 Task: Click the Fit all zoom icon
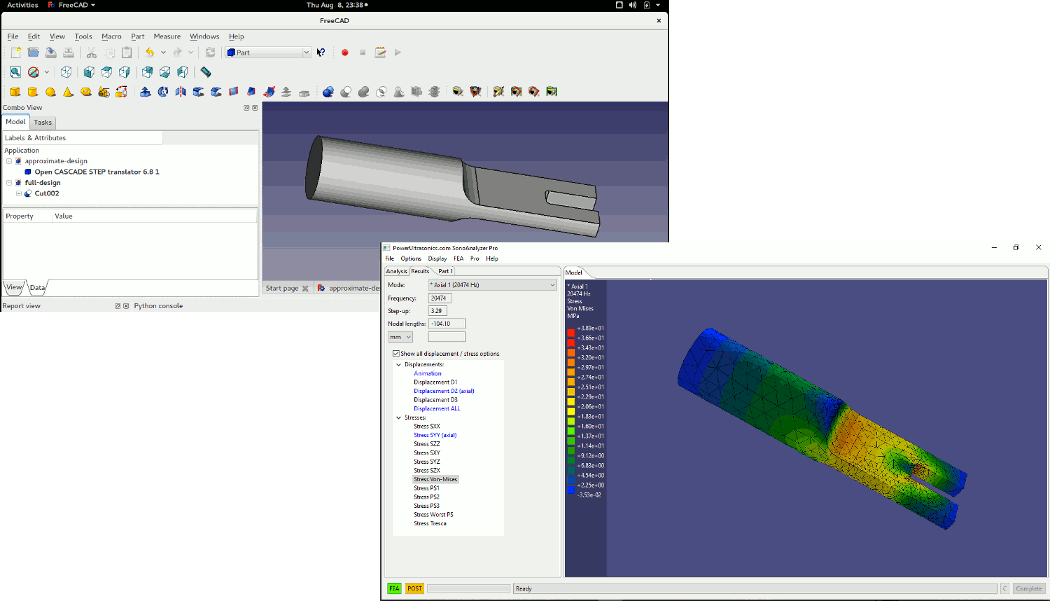click(15, 72)
